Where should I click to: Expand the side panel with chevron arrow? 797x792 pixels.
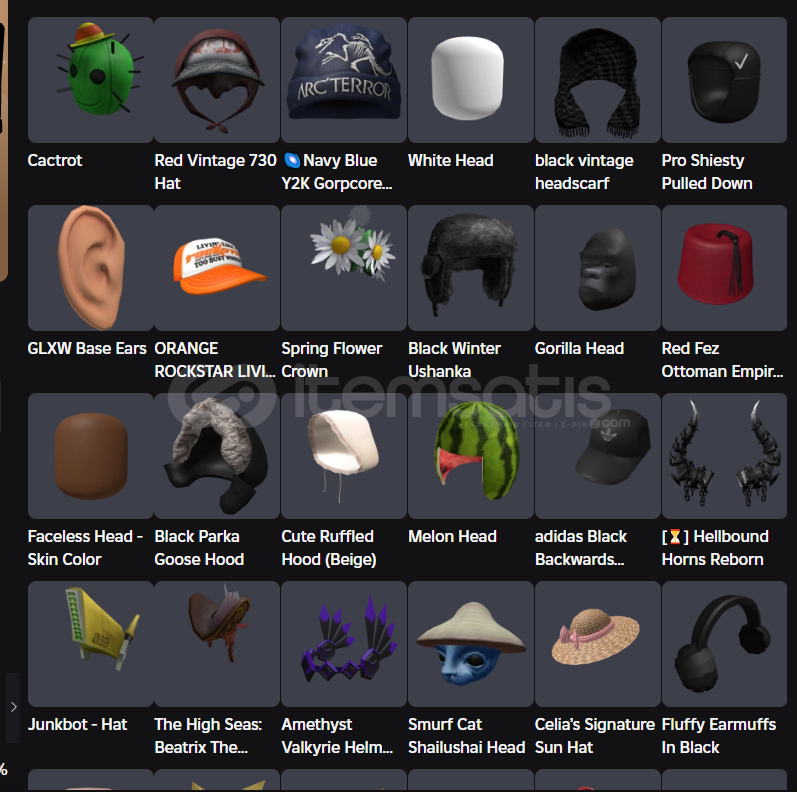click(x=13, y=707)
